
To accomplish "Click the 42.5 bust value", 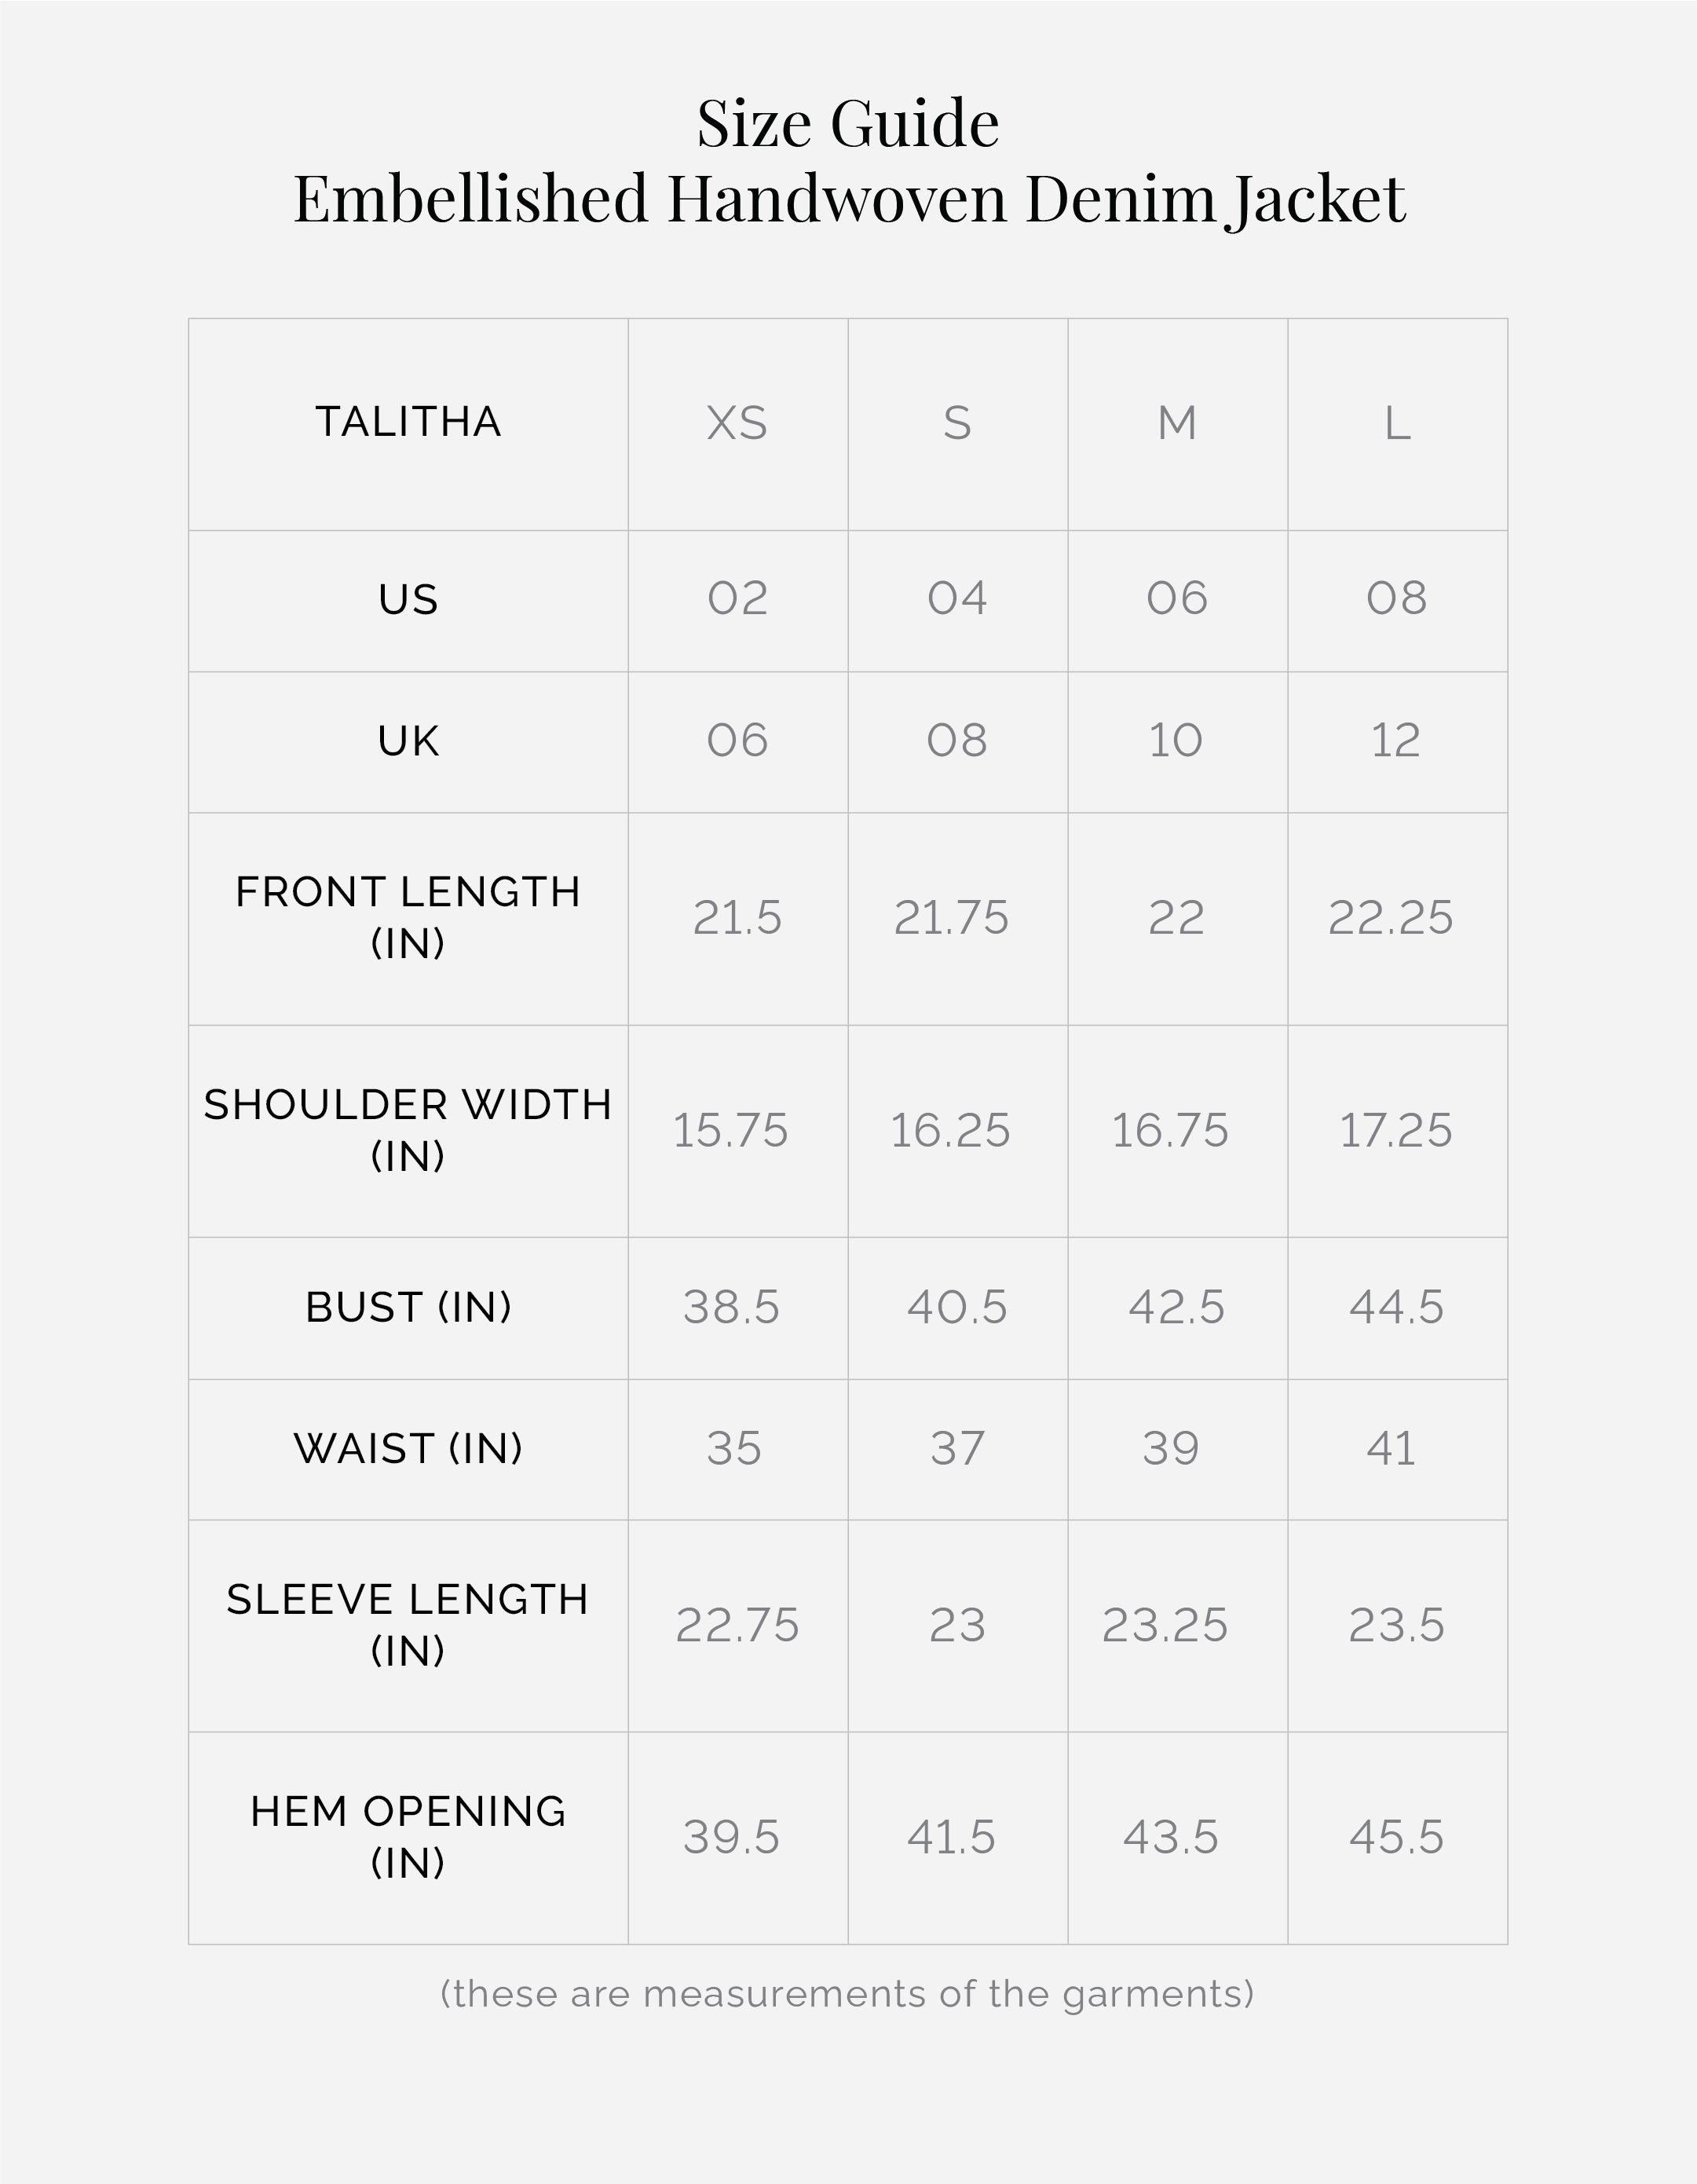I will coord(1176,1308).
